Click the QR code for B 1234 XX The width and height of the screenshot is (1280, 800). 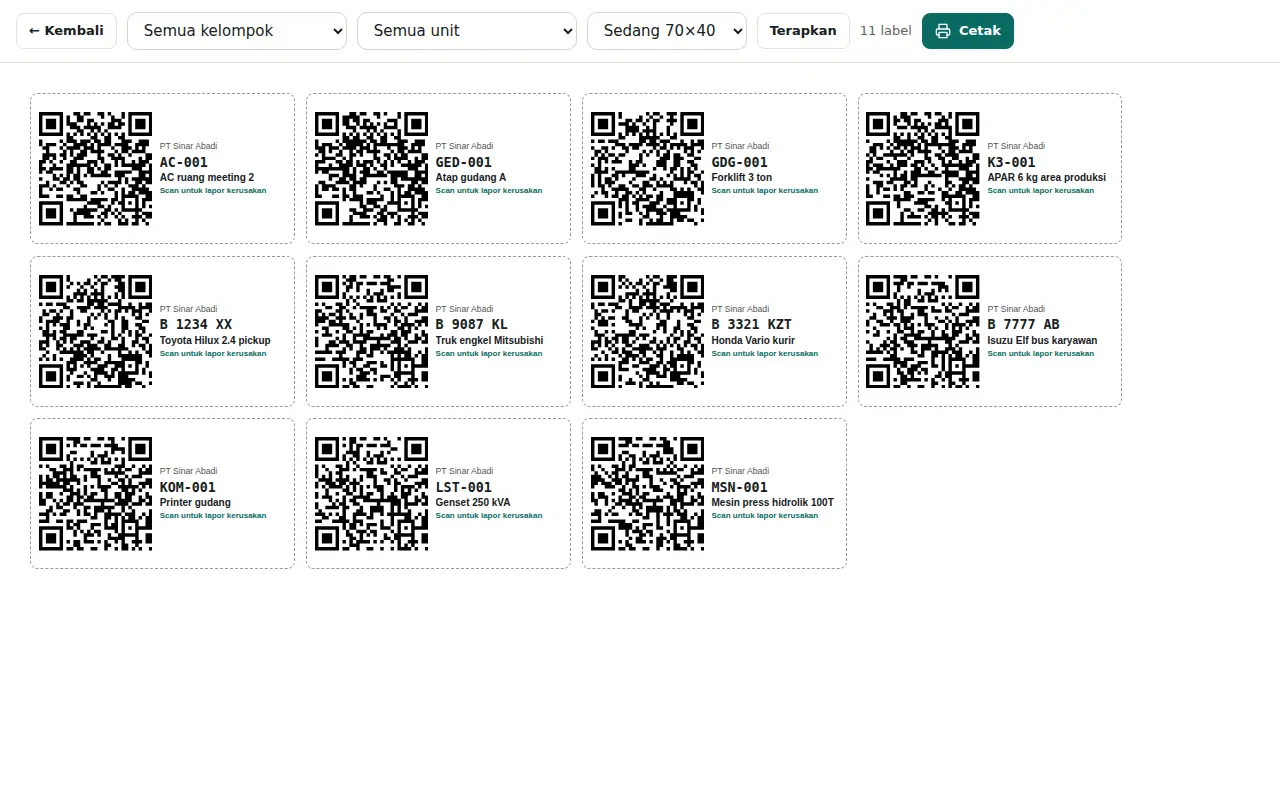coord(95,331)
